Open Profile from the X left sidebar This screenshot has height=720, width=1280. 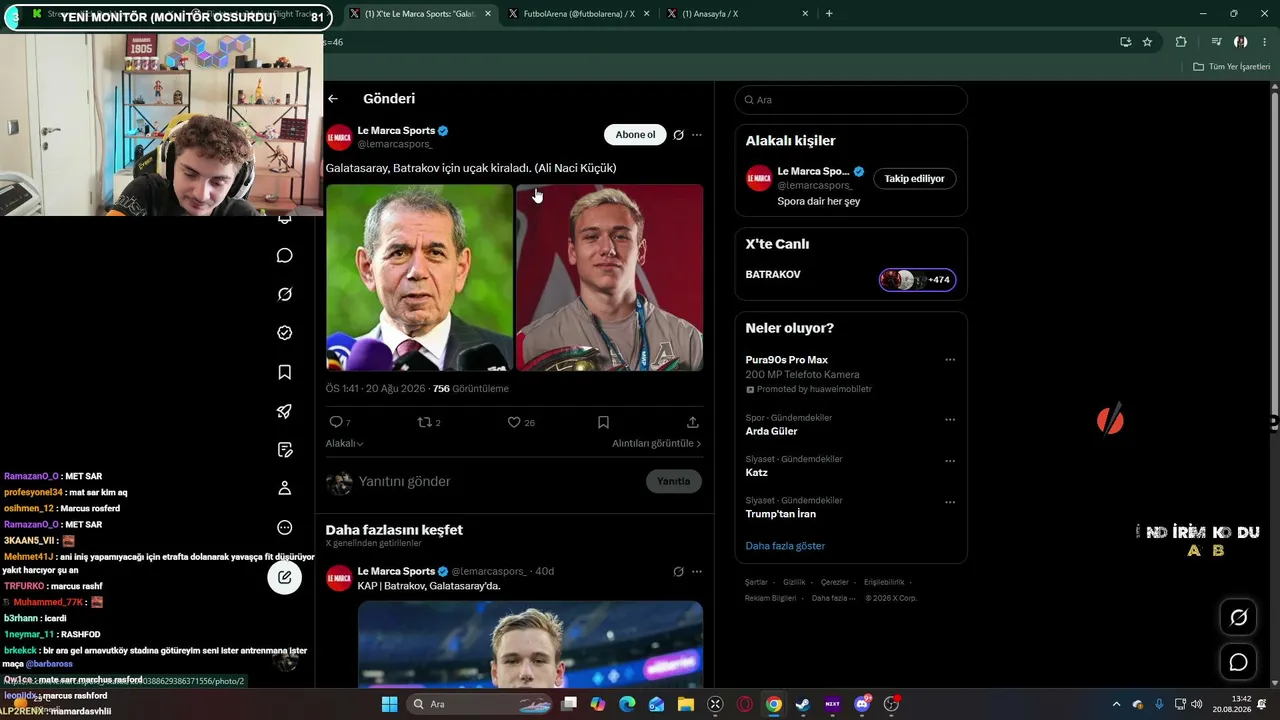[285, 488]
